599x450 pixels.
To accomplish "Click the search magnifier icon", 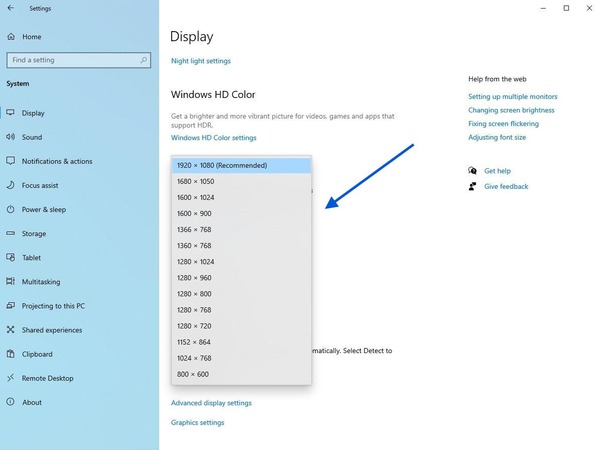I will (144, 60).
